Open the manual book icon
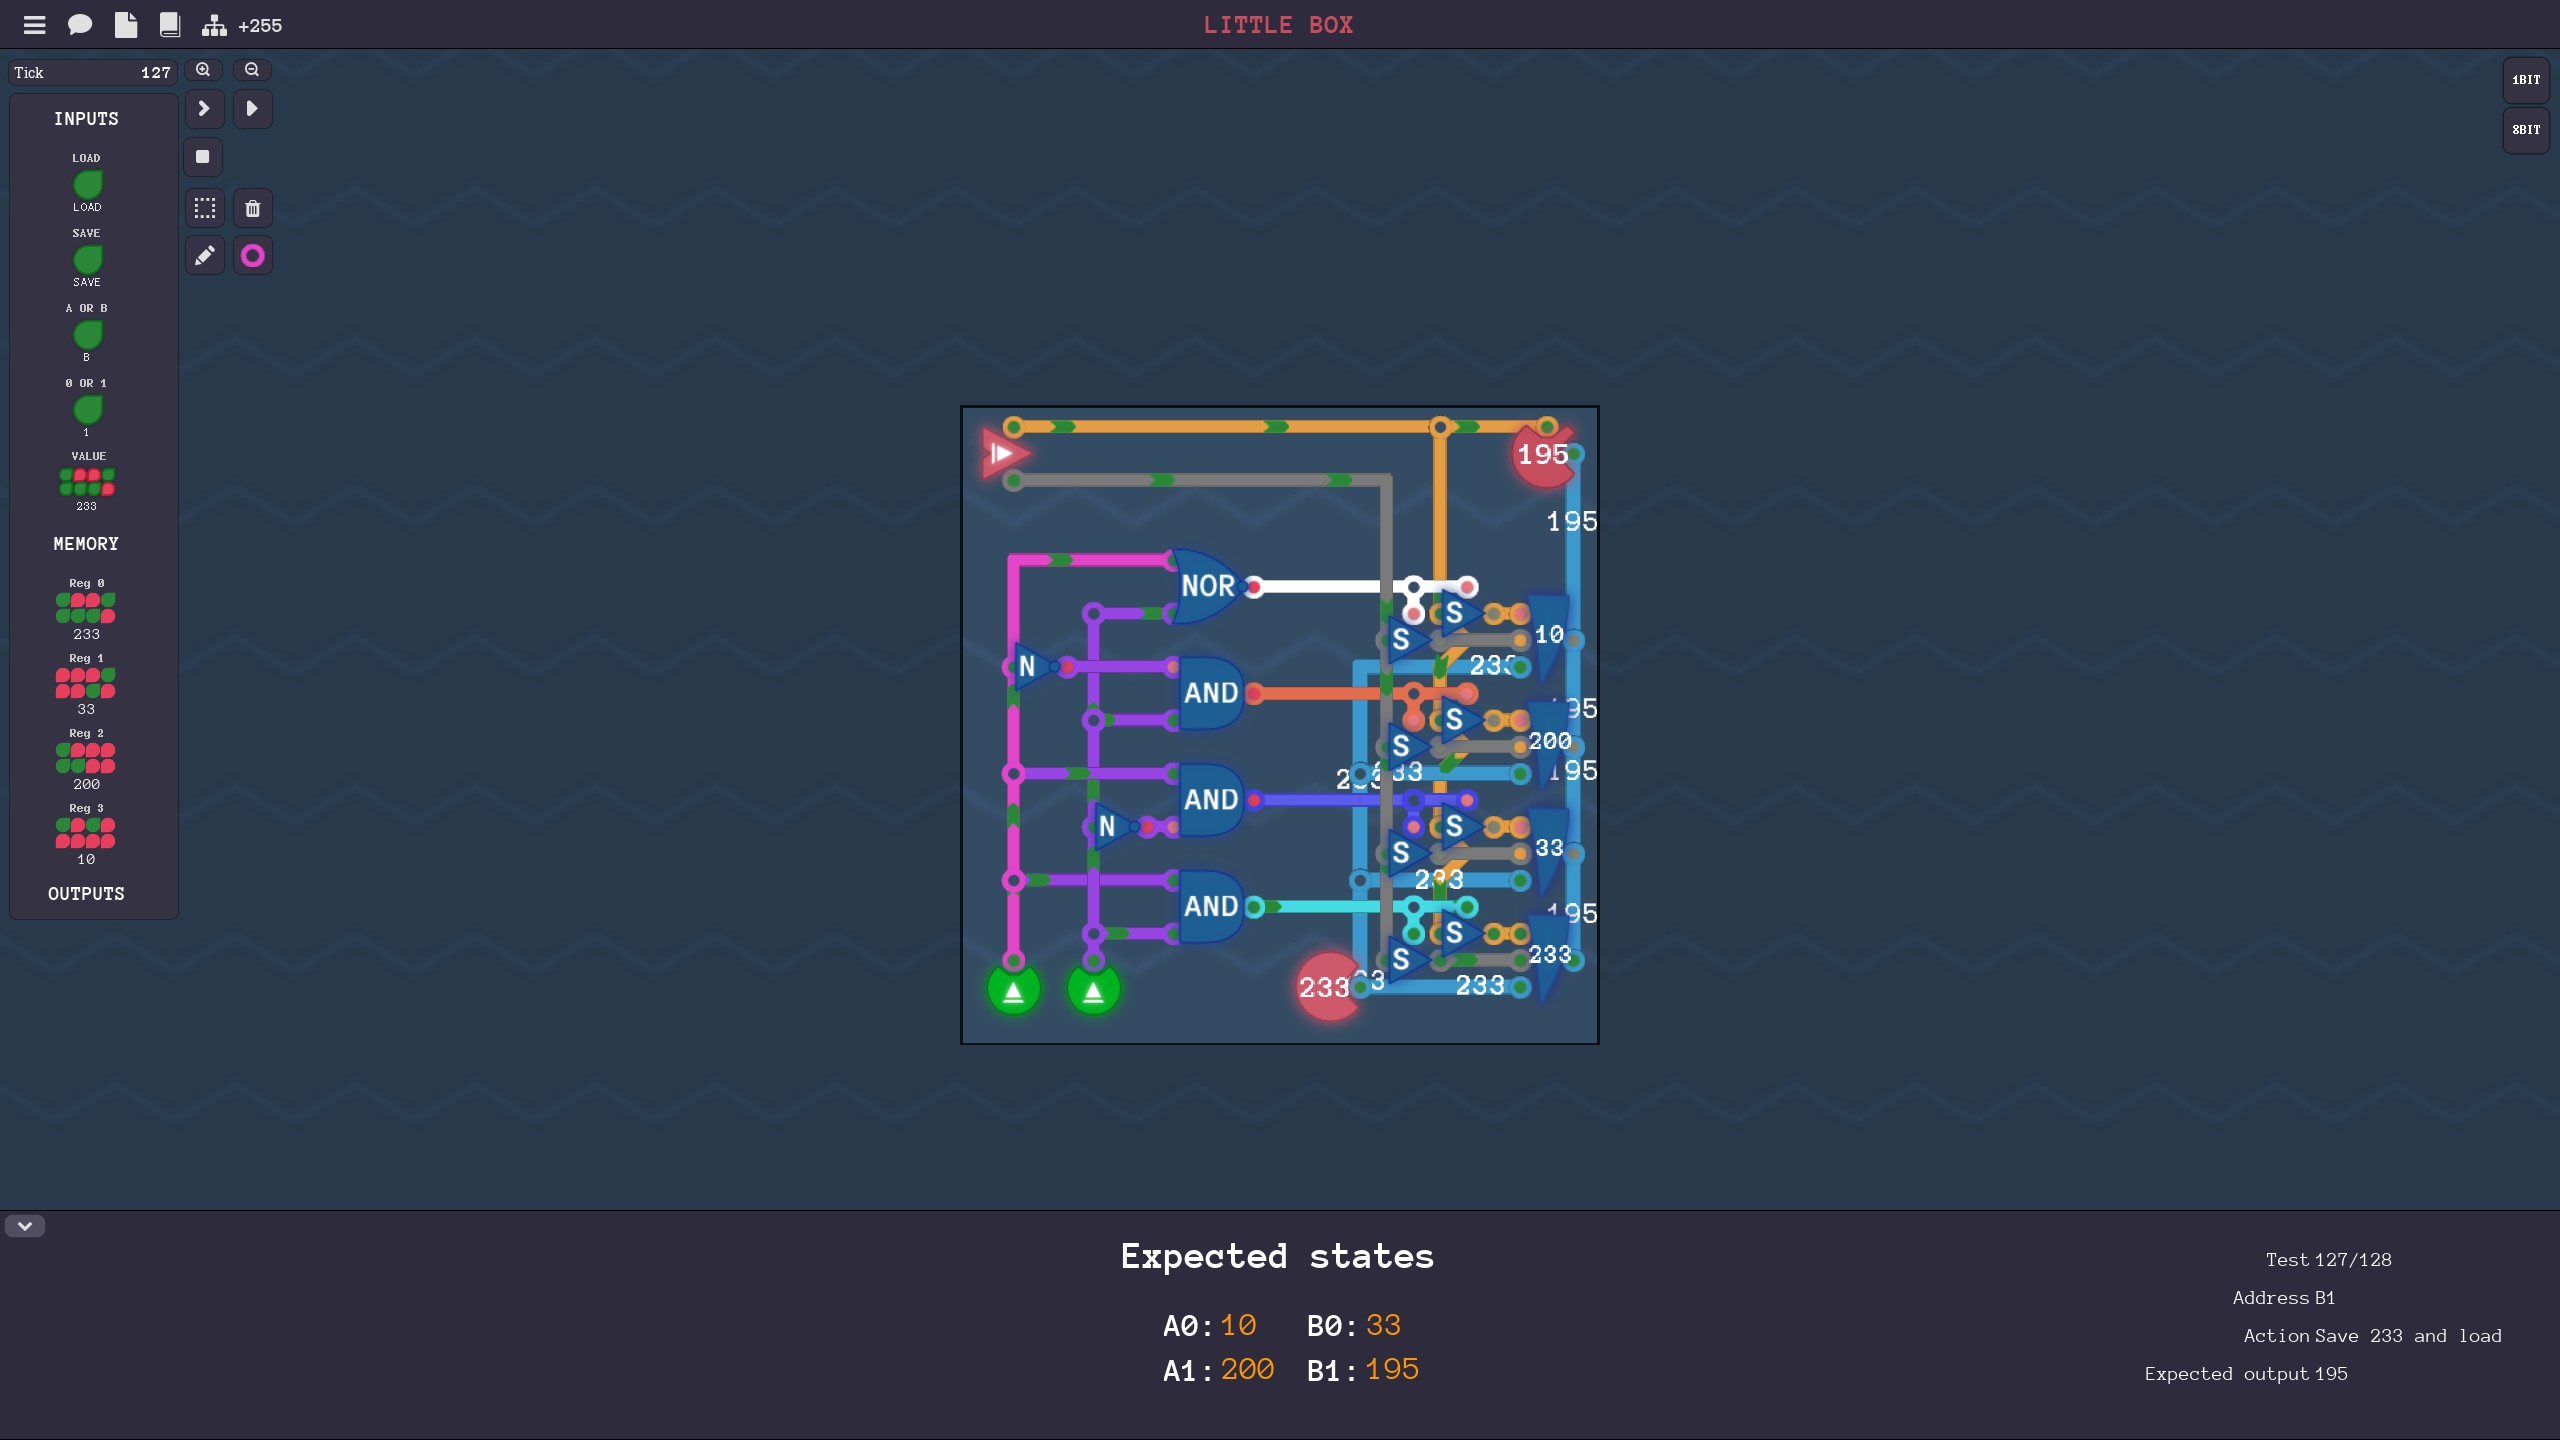The height and width of the screenshot is (1440, 2560). point(170,25)
